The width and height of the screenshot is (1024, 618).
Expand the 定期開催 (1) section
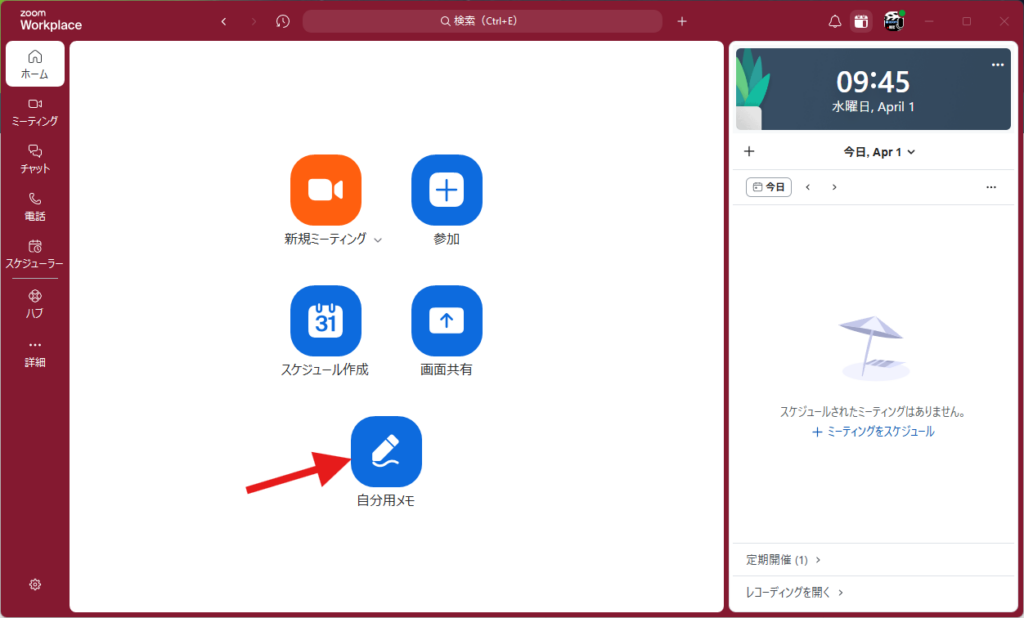click(783, 560)
